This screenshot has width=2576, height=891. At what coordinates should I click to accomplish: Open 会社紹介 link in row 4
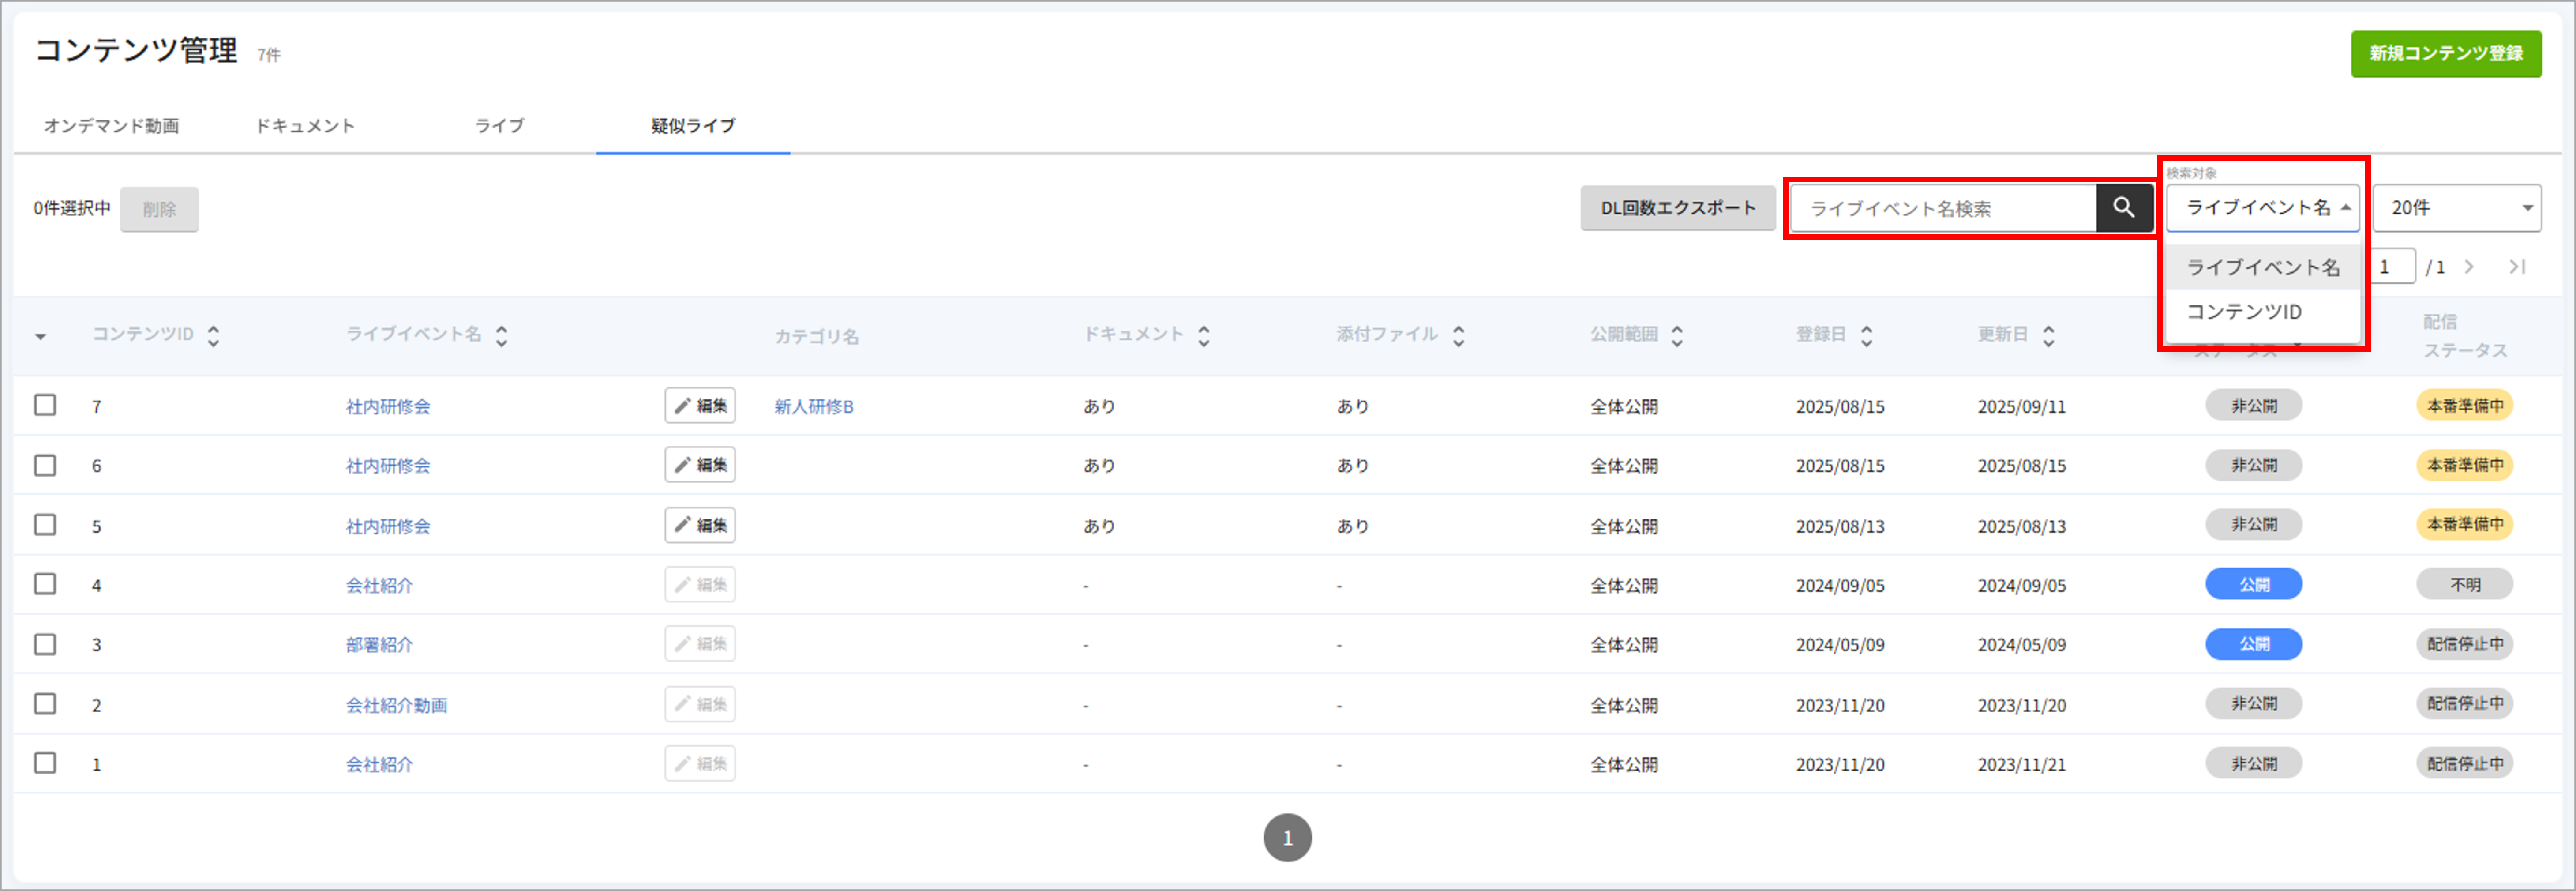pyautogui.click(x=380, y=585)
